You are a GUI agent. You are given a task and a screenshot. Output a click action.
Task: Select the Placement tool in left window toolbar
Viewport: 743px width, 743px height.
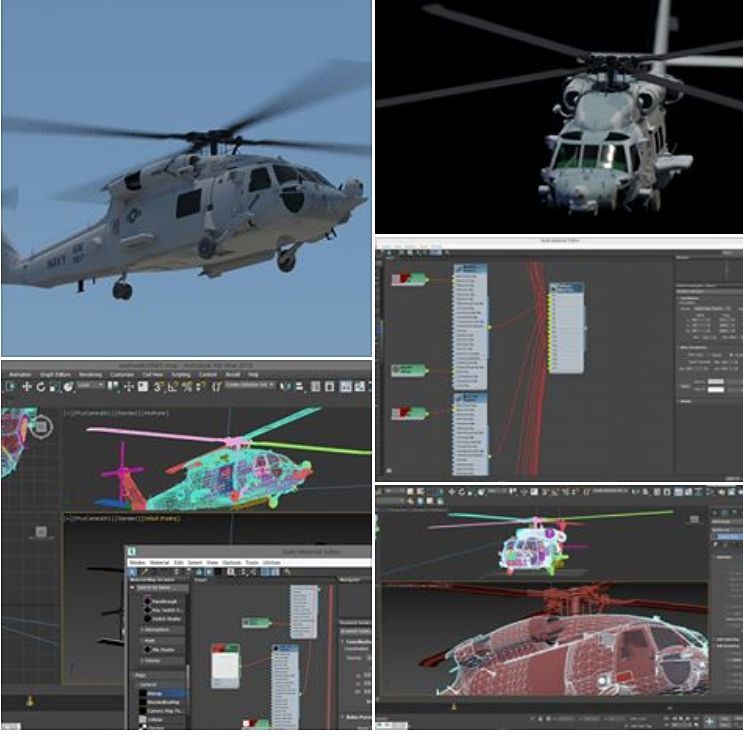pos(68,387)
